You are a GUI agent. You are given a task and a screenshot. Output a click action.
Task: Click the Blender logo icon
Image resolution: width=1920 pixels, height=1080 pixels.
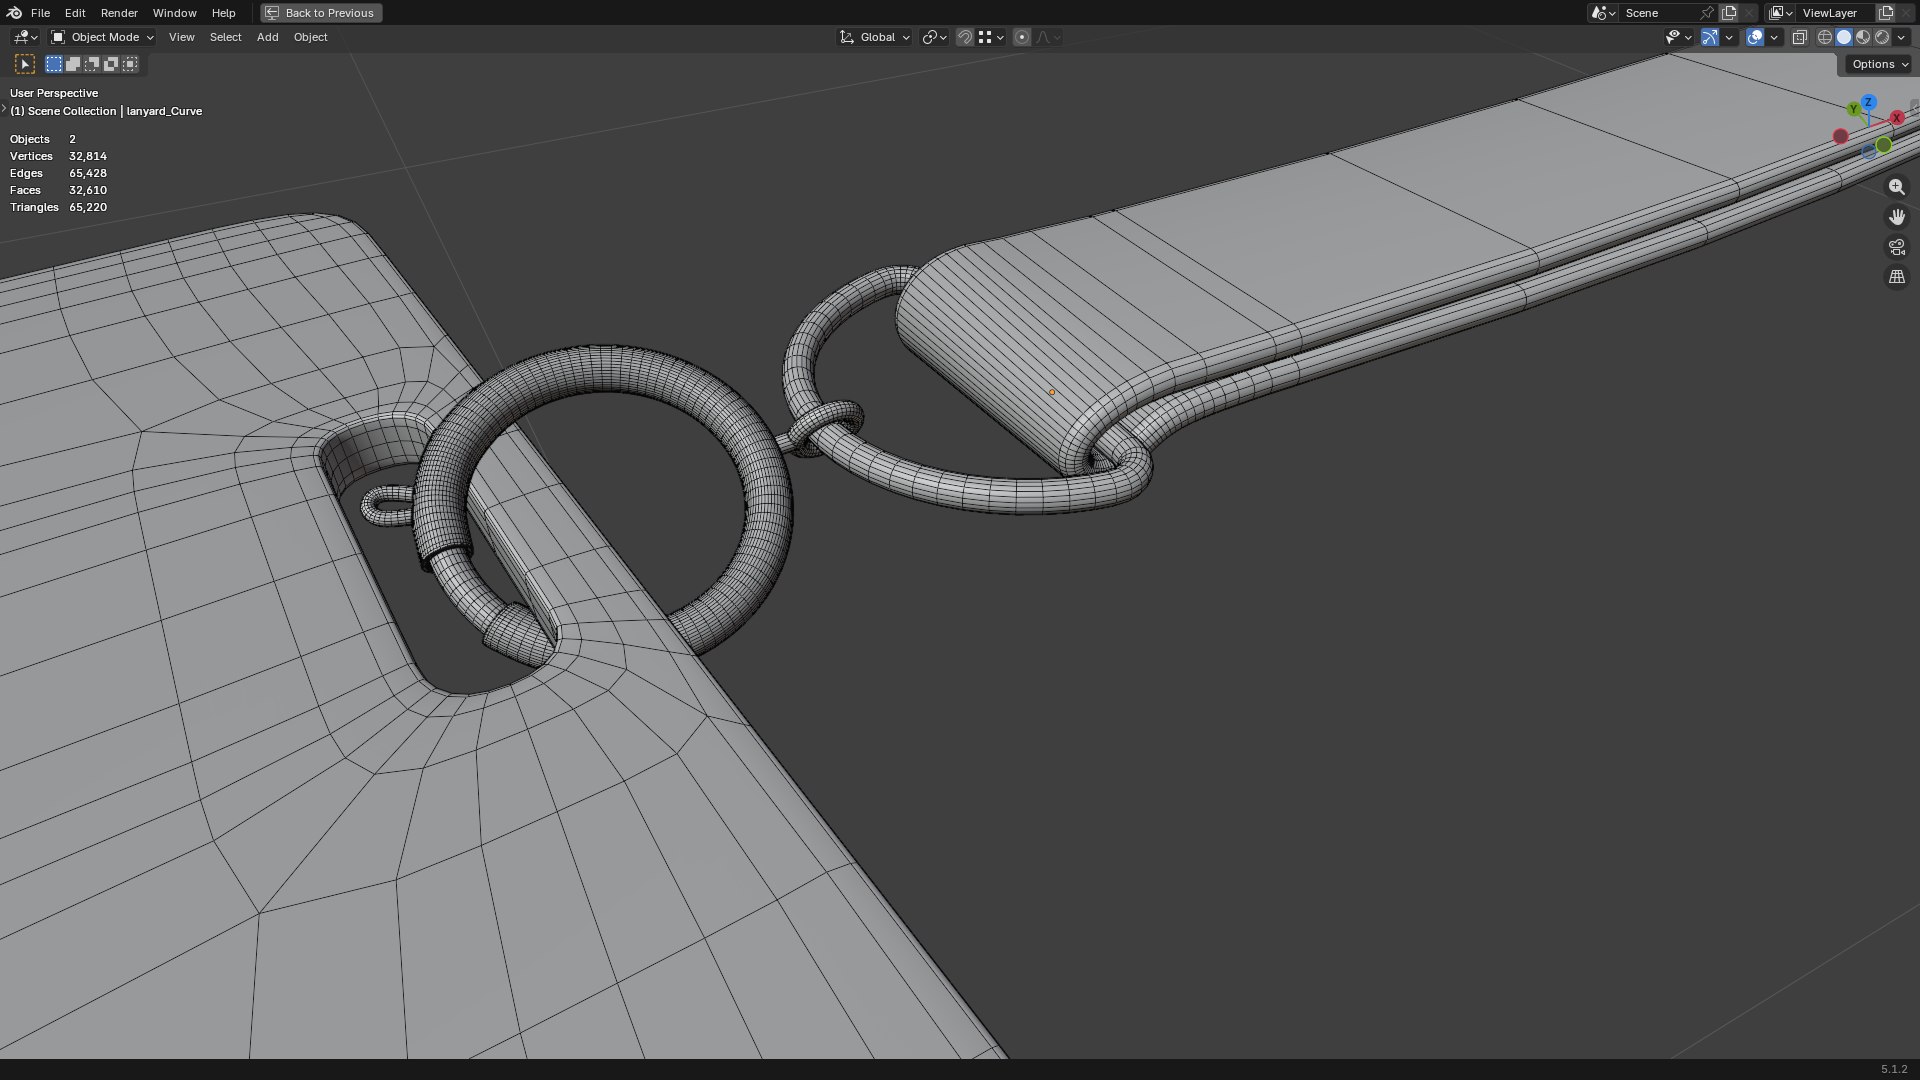pos(14,13)
